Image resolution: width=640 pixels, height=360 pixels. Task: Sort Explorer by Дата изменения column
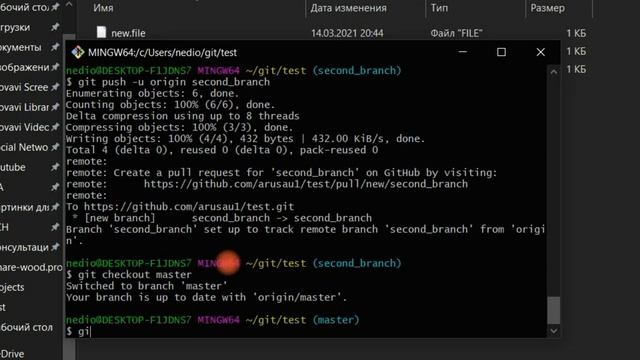pos(348,8)
